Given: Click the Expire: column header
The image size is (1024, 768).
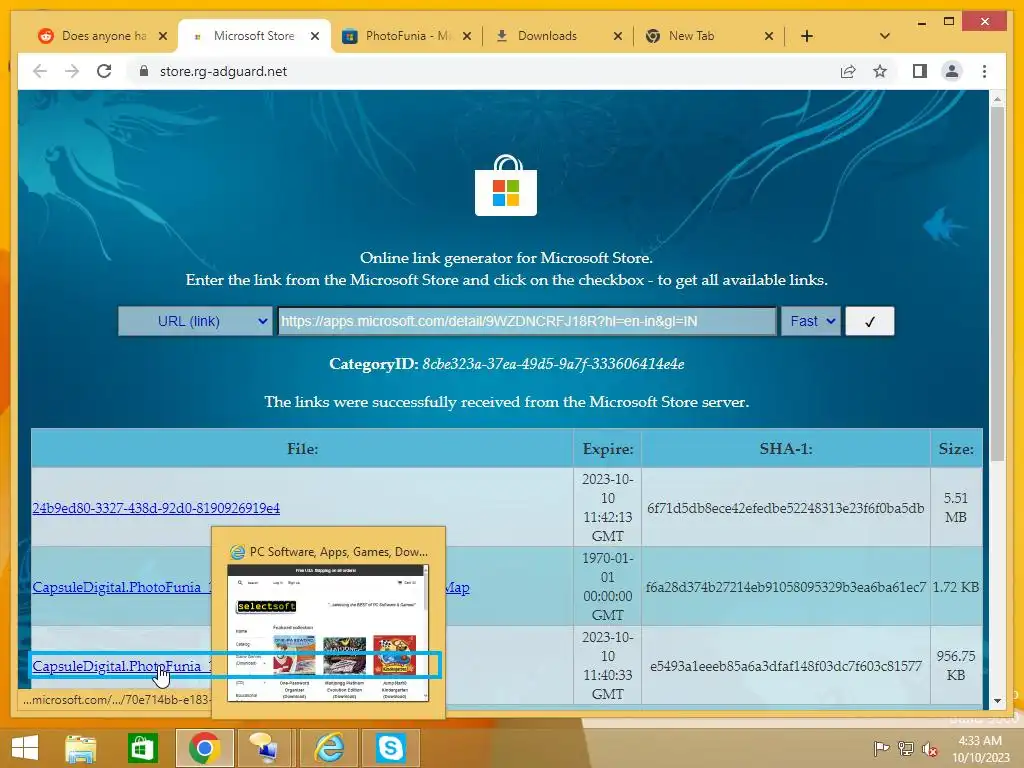Looking at the screenshot, I should (x=608, y=449).
